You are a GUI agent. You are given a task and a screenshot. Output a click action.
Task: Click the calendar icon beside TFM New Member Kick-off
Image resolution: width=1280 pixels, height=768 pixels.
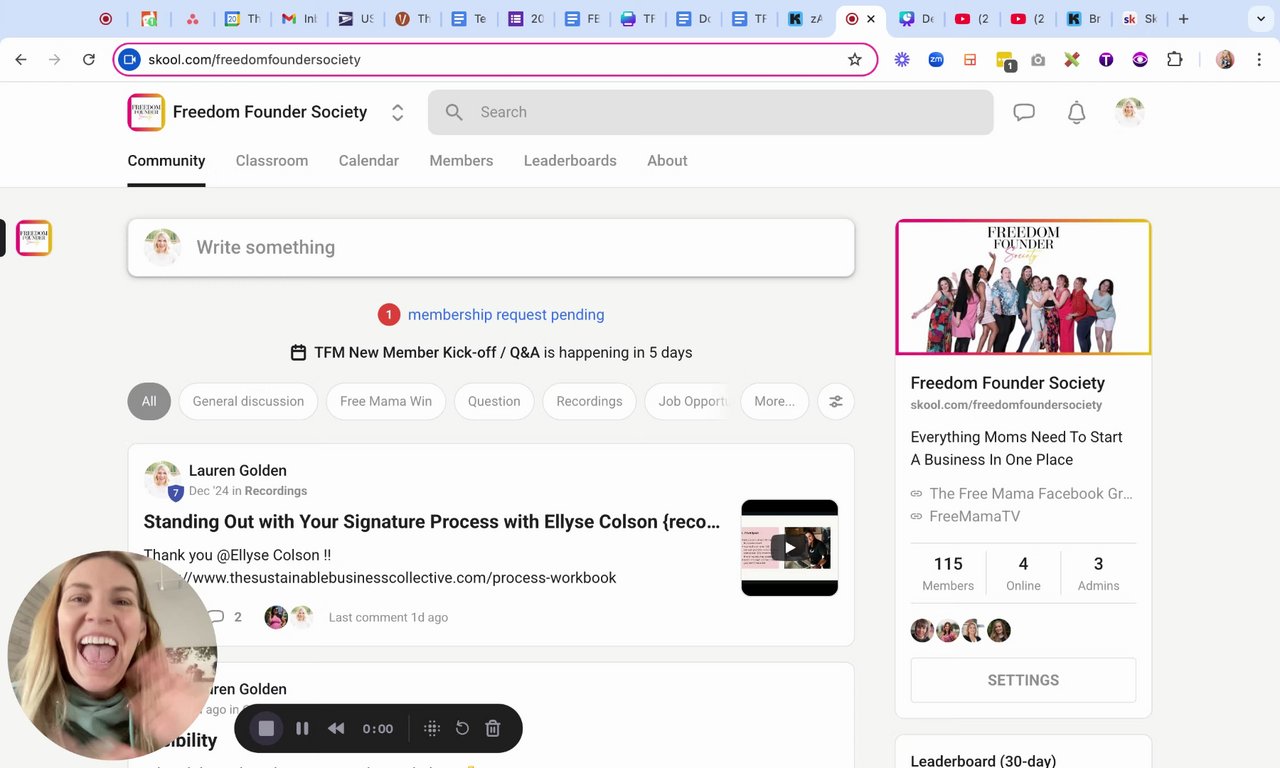tap(298, 352)
